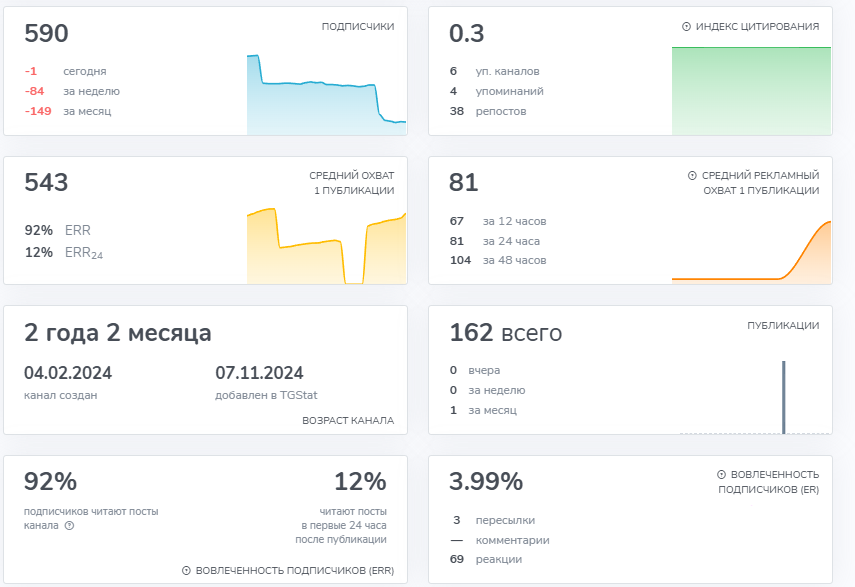
Task: Click the arrow icon beside ИНДЕКС ЦИТИРОВАНИЯ
Action: [686, 27]
